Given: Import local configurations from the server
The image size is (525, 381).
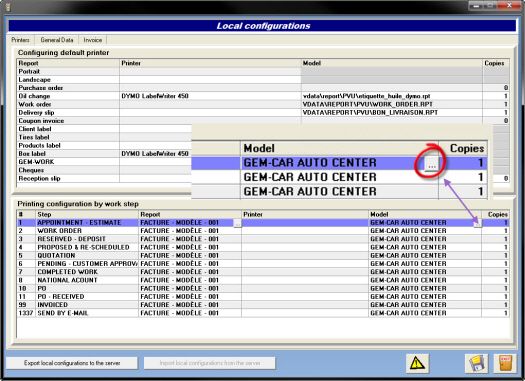Looking at the screenshot, I should (x=210, y=363).
